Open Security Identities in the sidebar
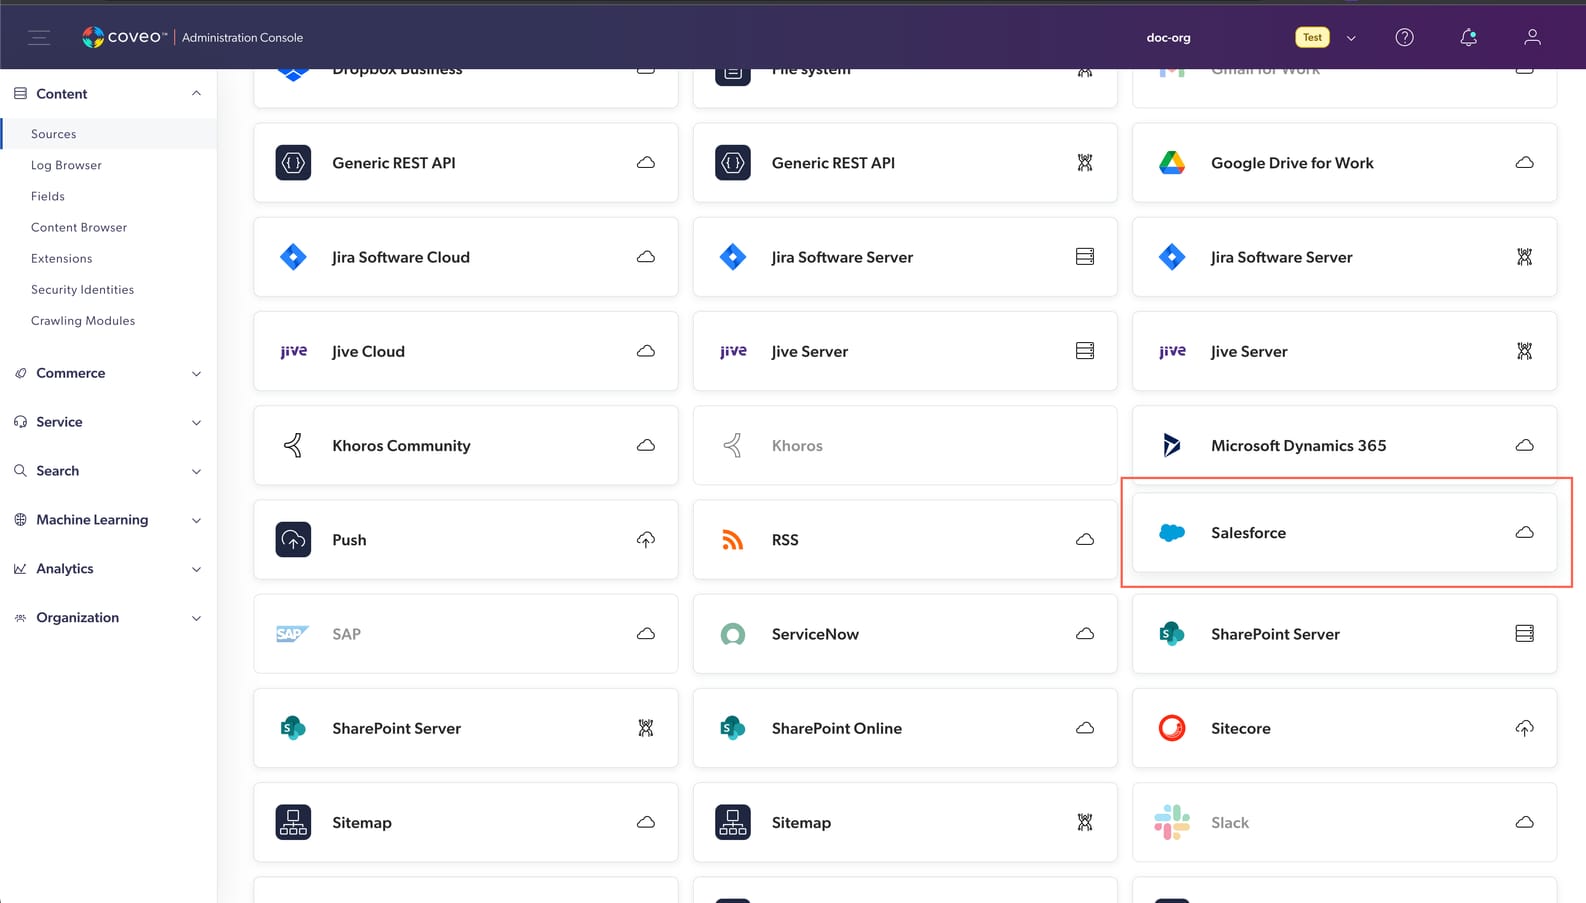This screenshot has width=1586, height=903. [82, 289]
